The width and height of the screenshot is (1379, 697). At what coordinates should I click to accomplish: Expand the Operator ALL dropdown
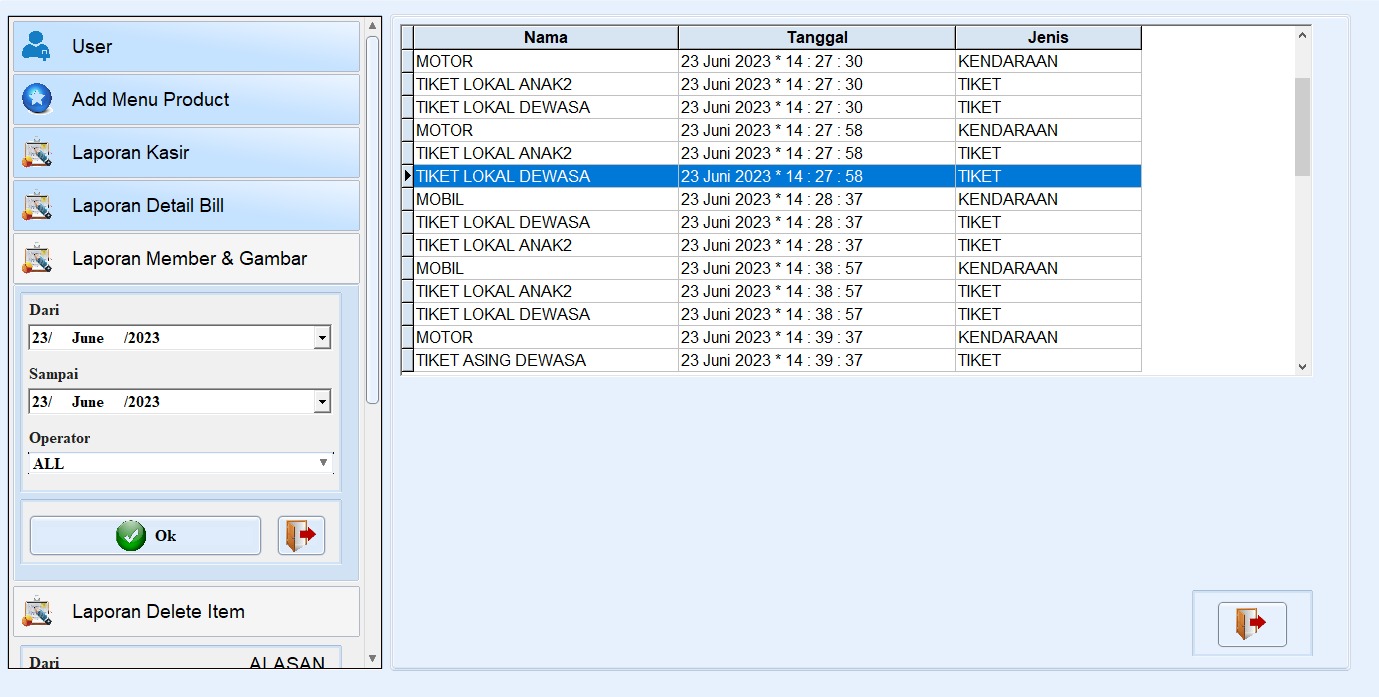[323, 463]
